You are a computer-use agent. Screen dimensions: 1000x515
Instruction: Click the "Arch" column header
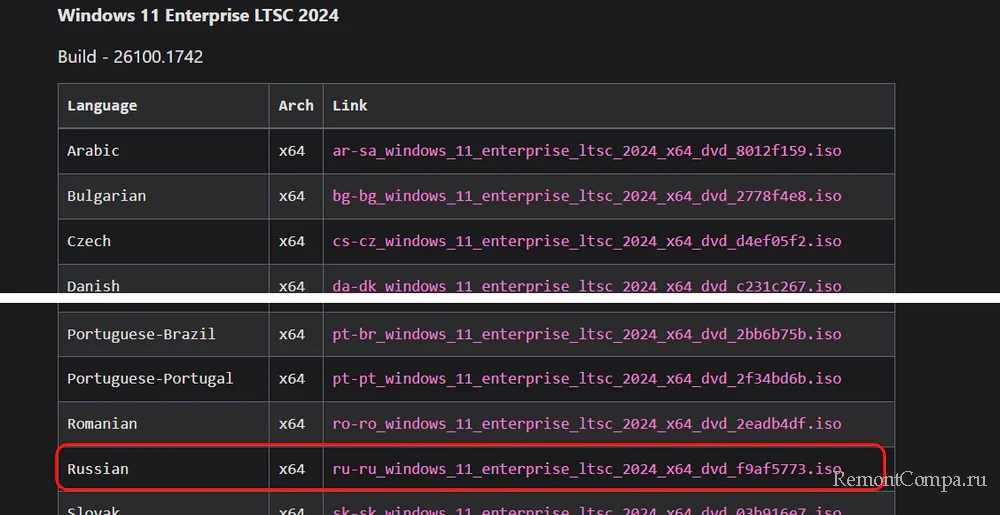pyautogui.click(x=296, y=105)
